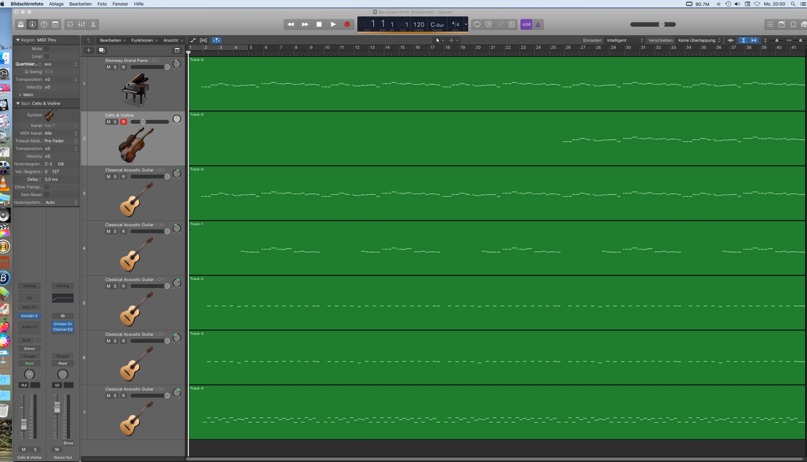Duplicate track button next to plus
807x462 pixels.
(x=101, y=50)
